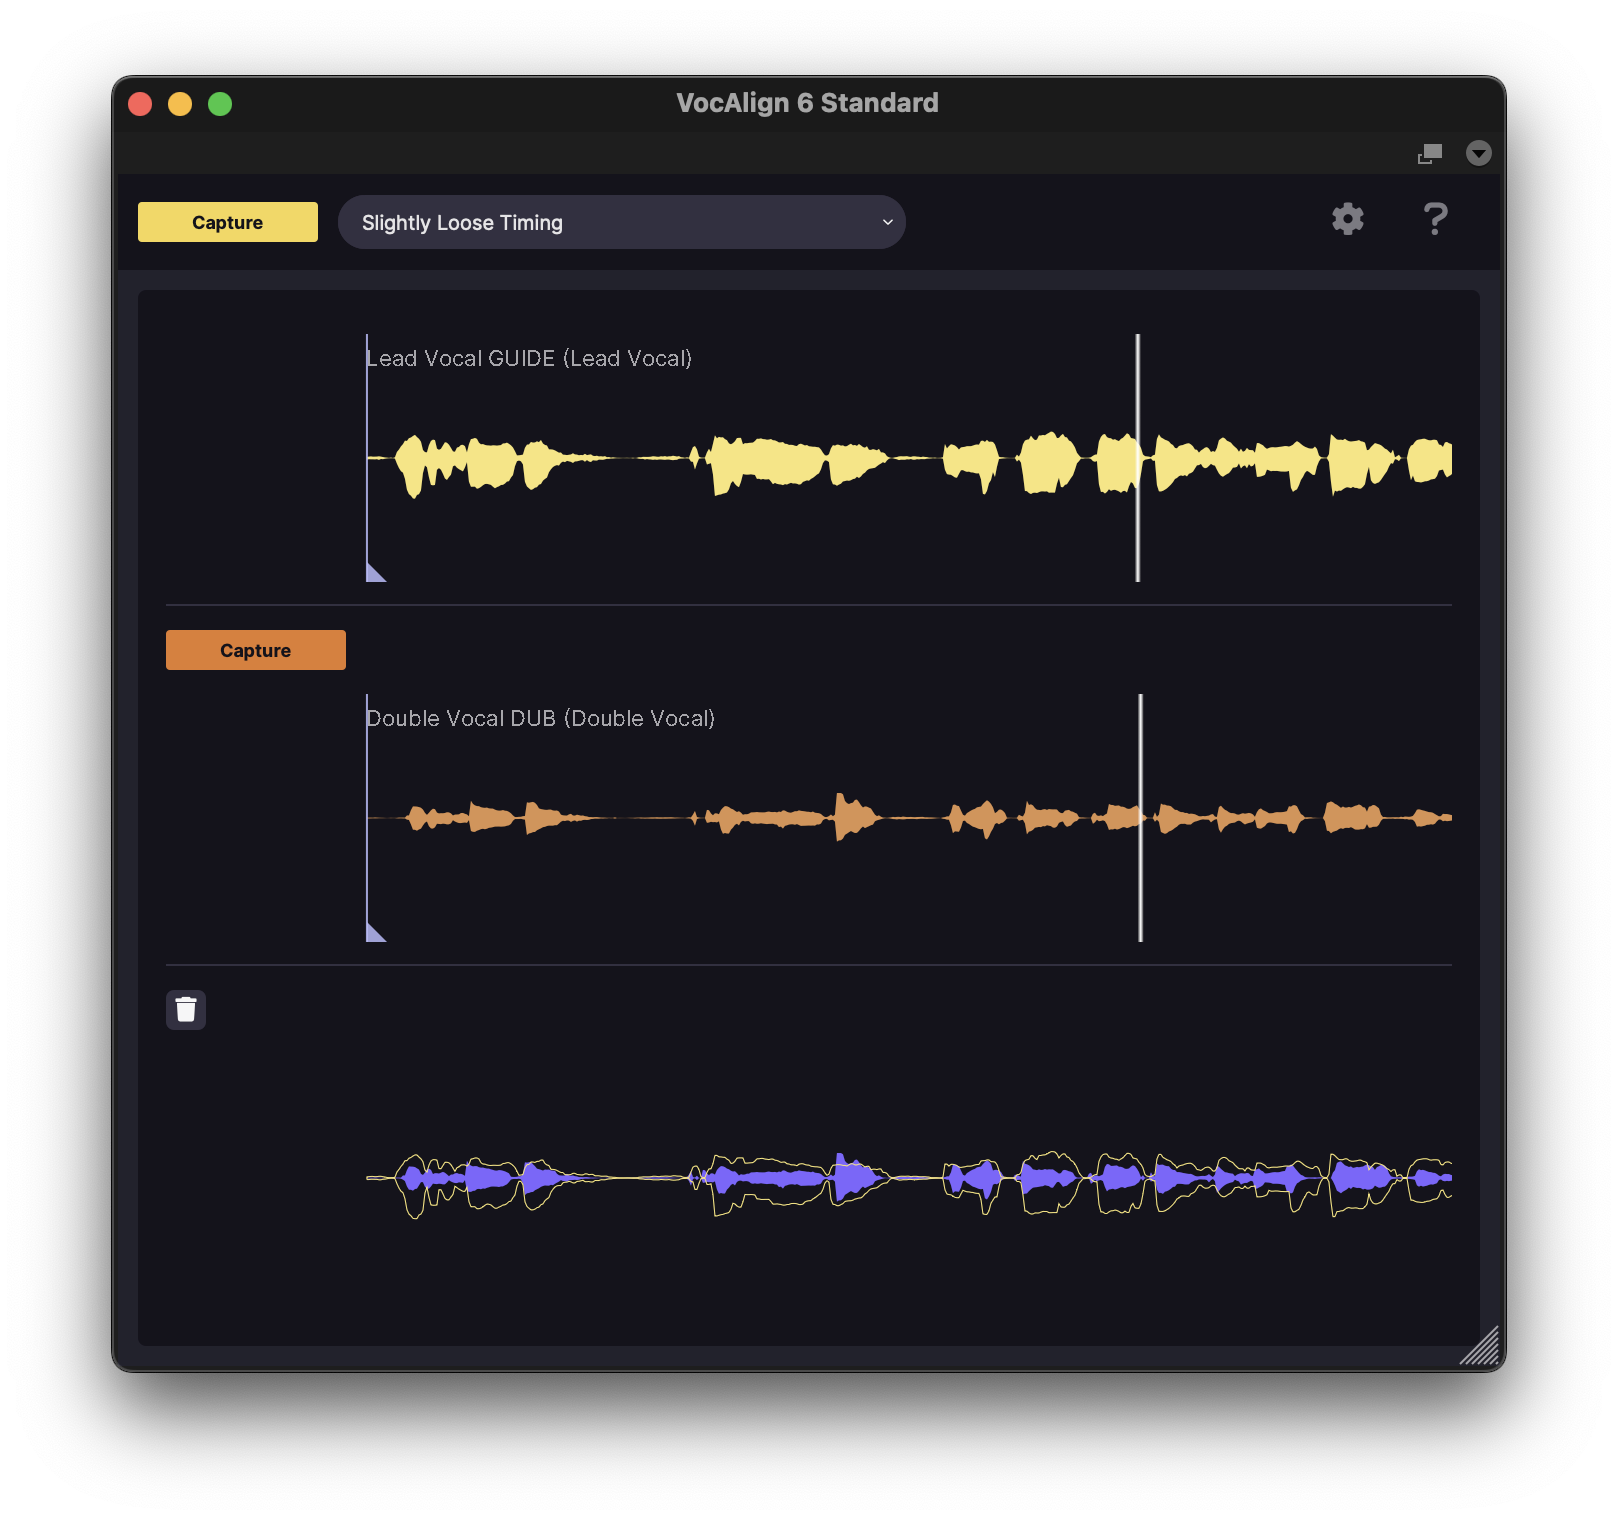Delete aligned output with trash icon
The image size is (1618, 1520).
[186, 1010]
